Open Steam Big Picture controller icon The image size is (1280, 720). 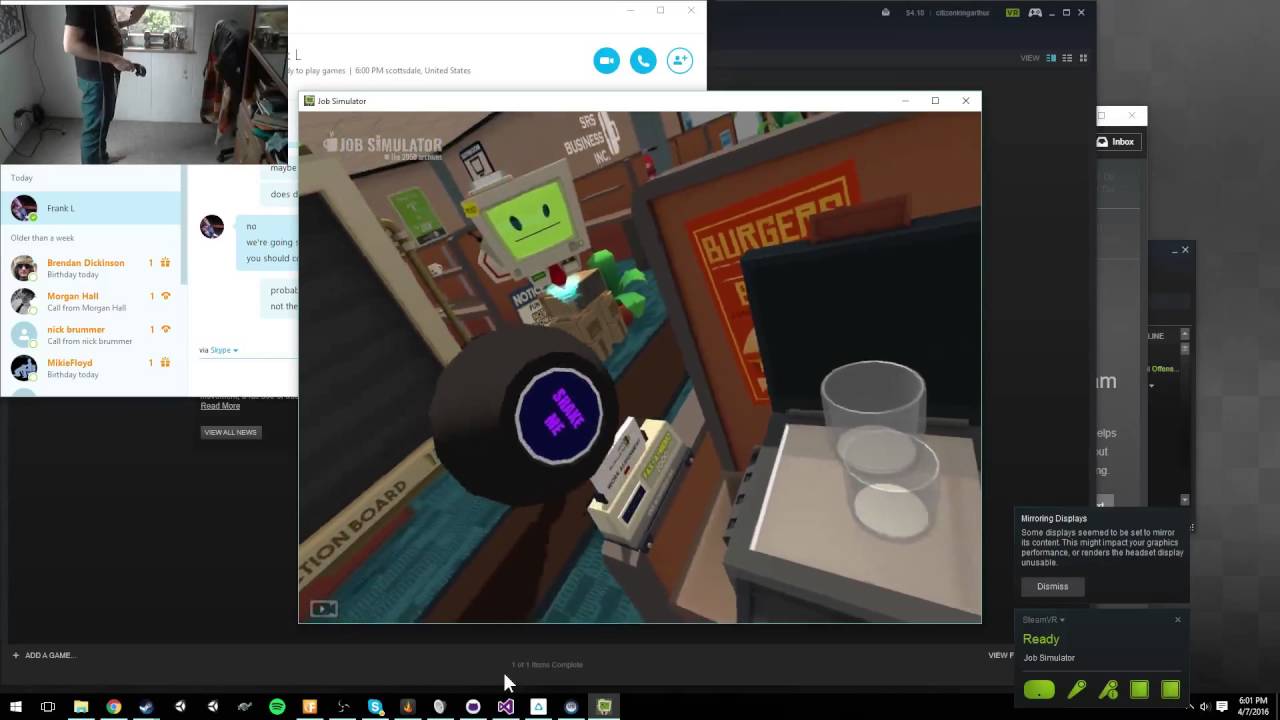1035,13
